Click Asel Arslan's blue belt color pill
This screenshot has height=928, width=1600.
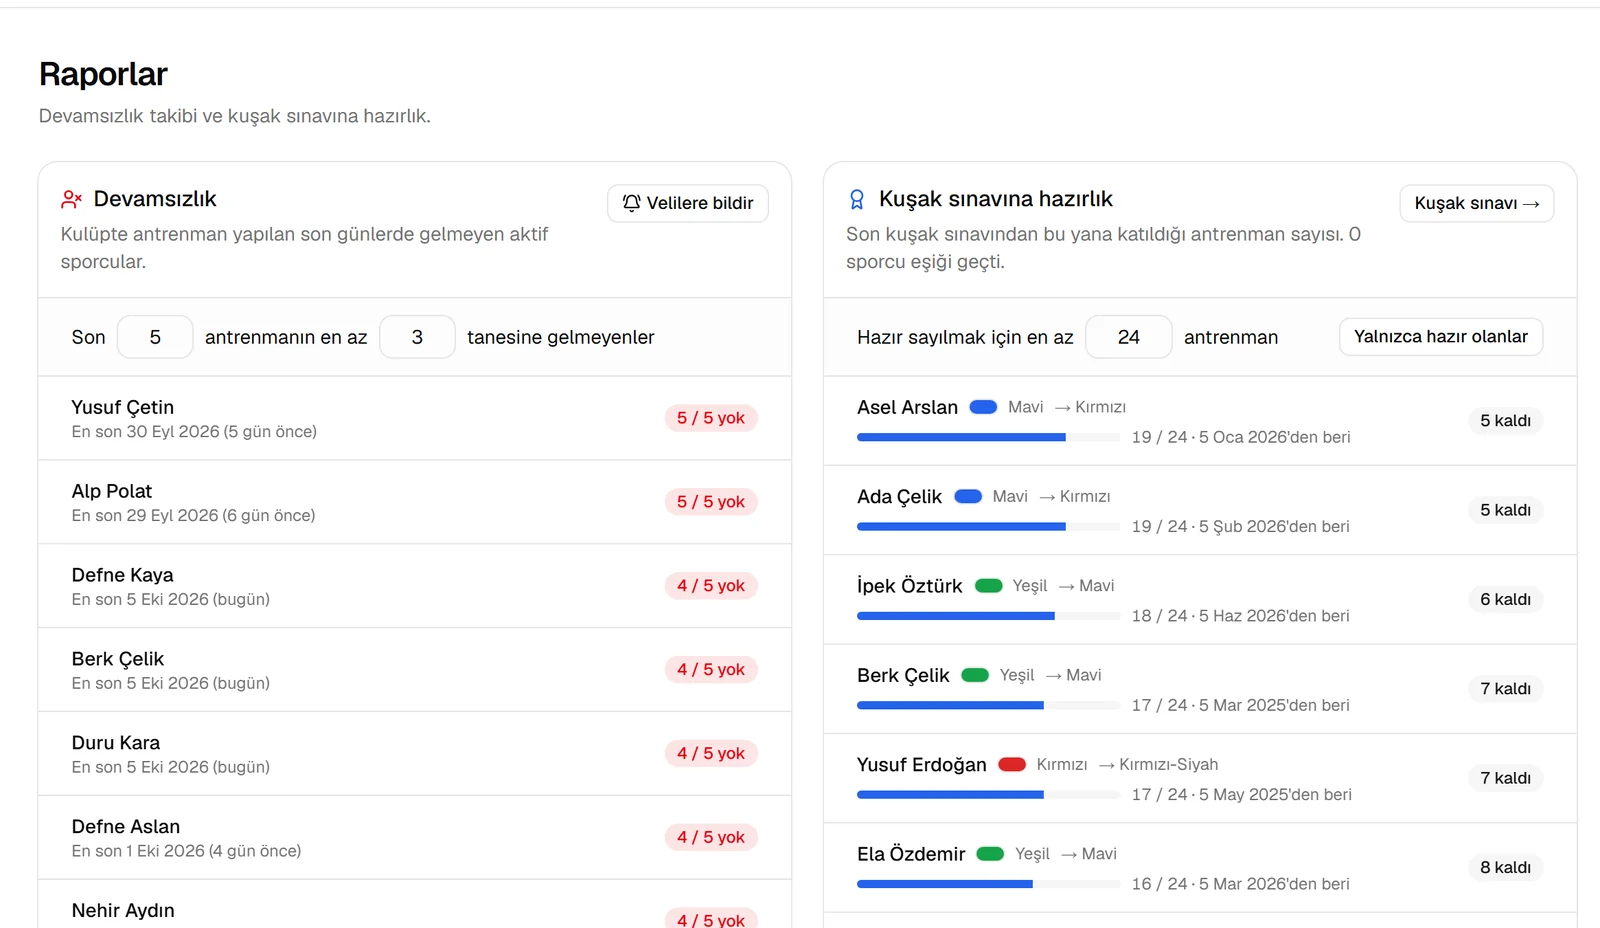coord(984,407)
